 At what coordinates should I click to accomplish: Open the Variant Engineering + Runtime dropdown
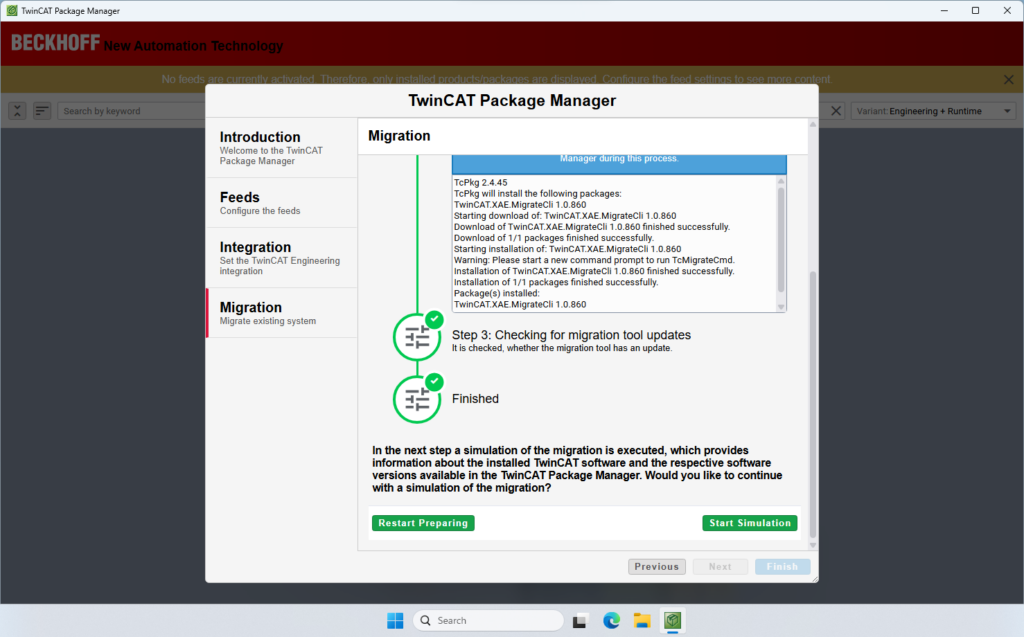pos(934,111)
